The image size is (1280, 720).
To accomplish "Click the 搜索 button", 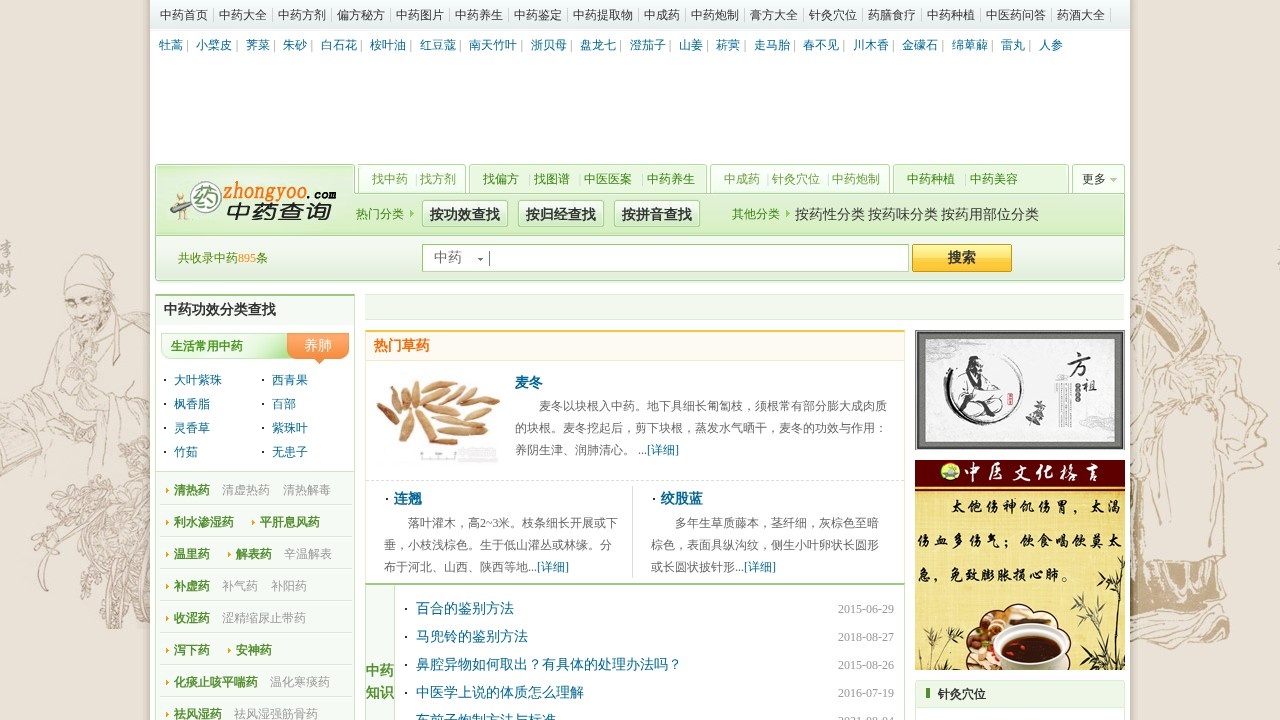I will (x=962, y=258).
